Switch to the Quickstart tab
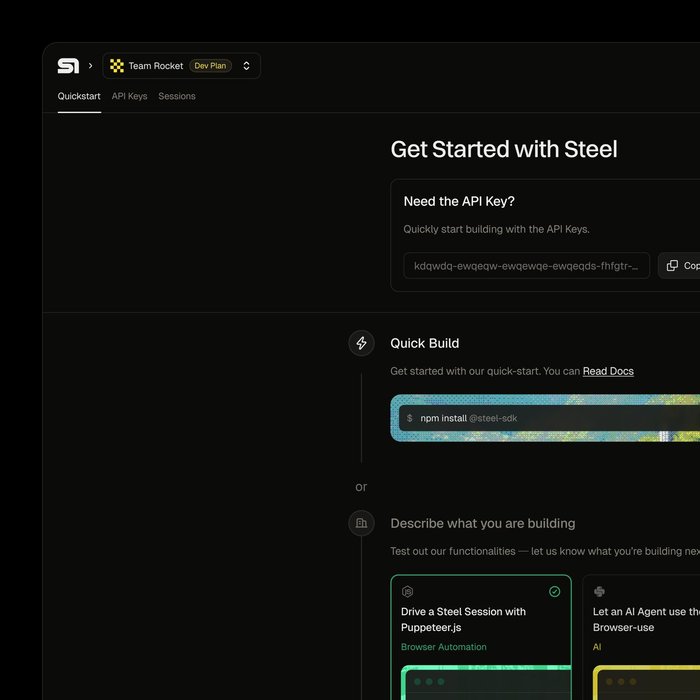Image resolution: width=700 pixels, height=700 pixels. [79, 96]
